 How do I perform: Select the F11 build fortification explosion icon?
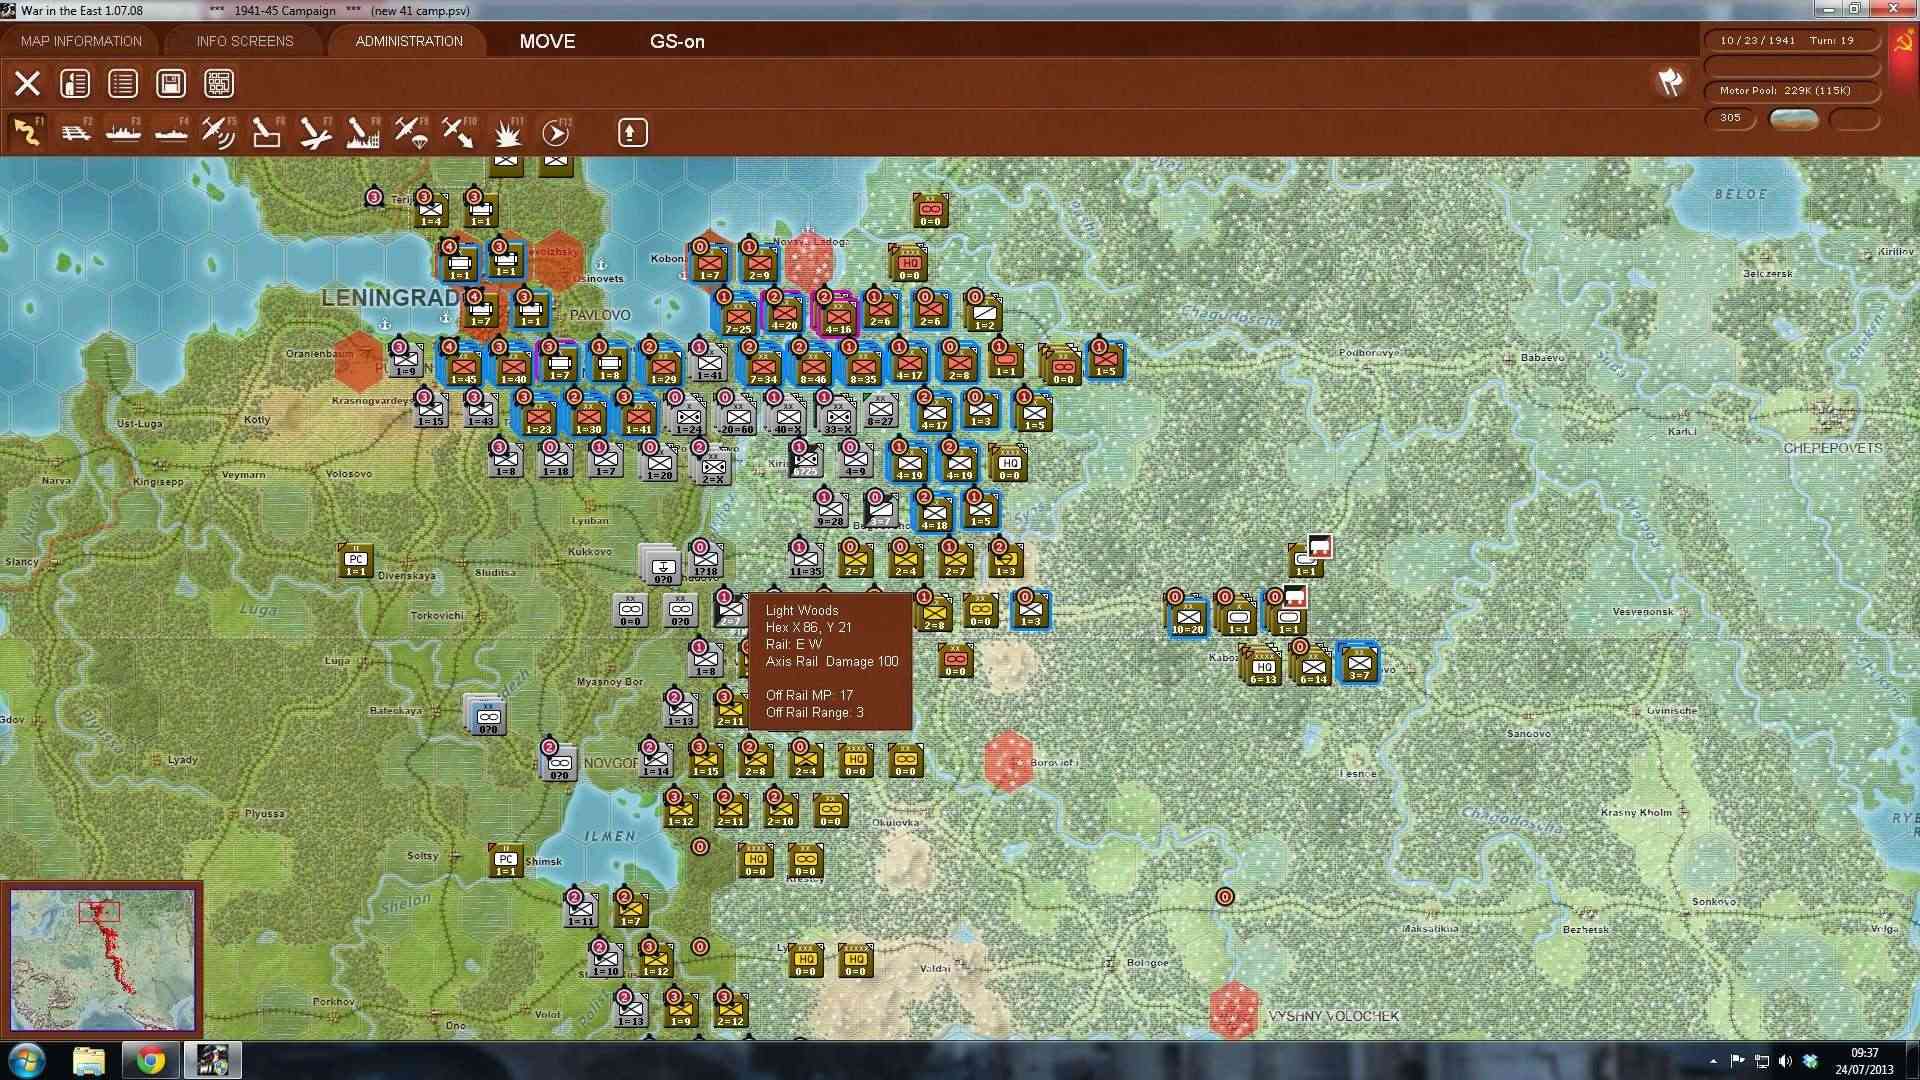tap(507, 132)
